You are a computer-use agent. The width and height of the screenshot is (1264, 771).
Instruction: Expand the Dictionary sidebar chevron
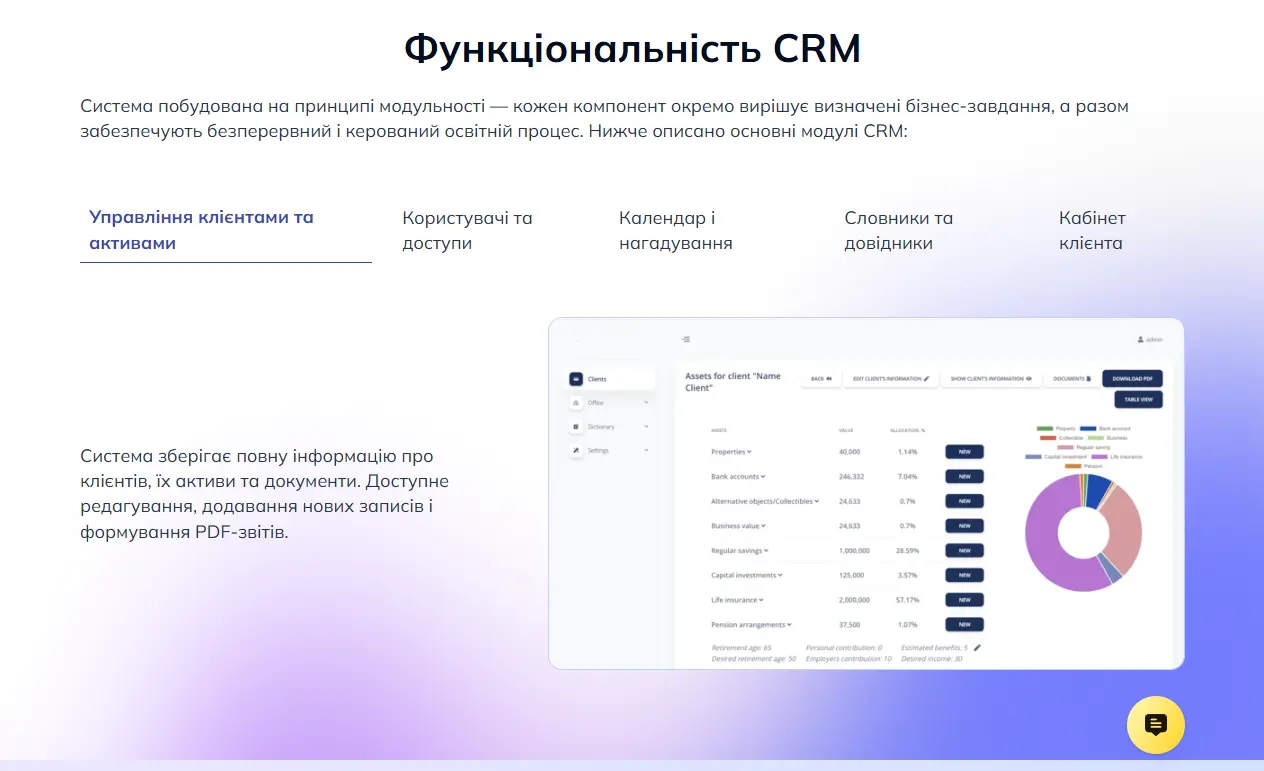pos(647,427)
